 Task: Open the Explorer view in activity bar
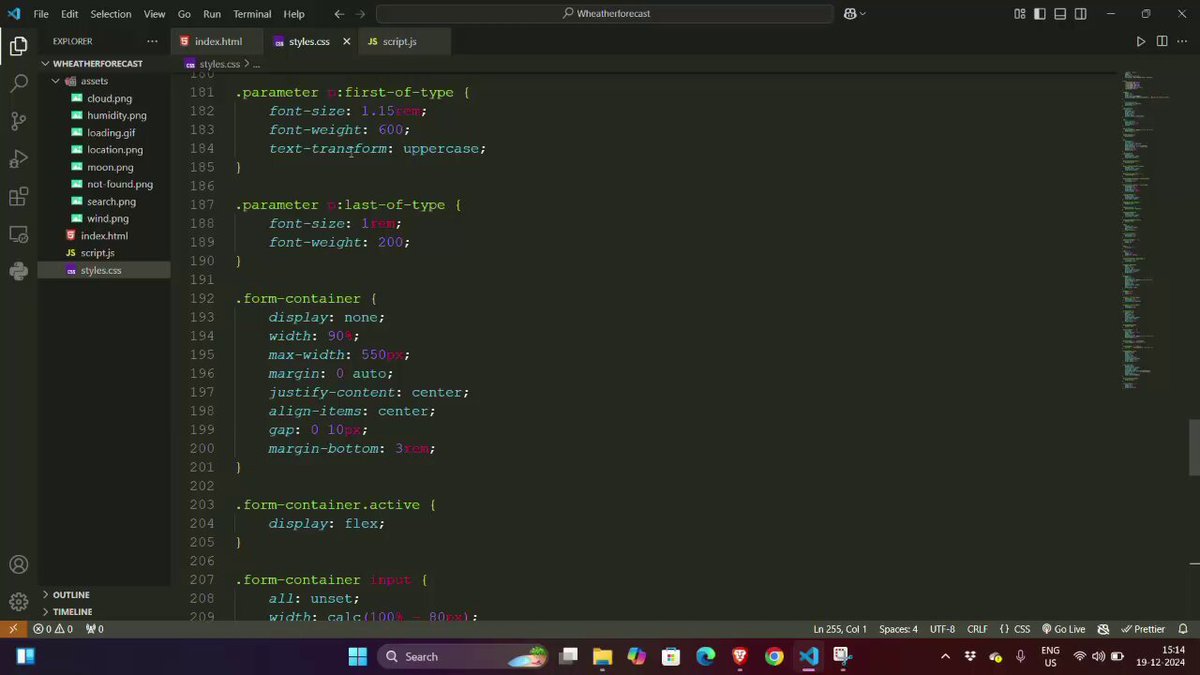pos(18,46)
